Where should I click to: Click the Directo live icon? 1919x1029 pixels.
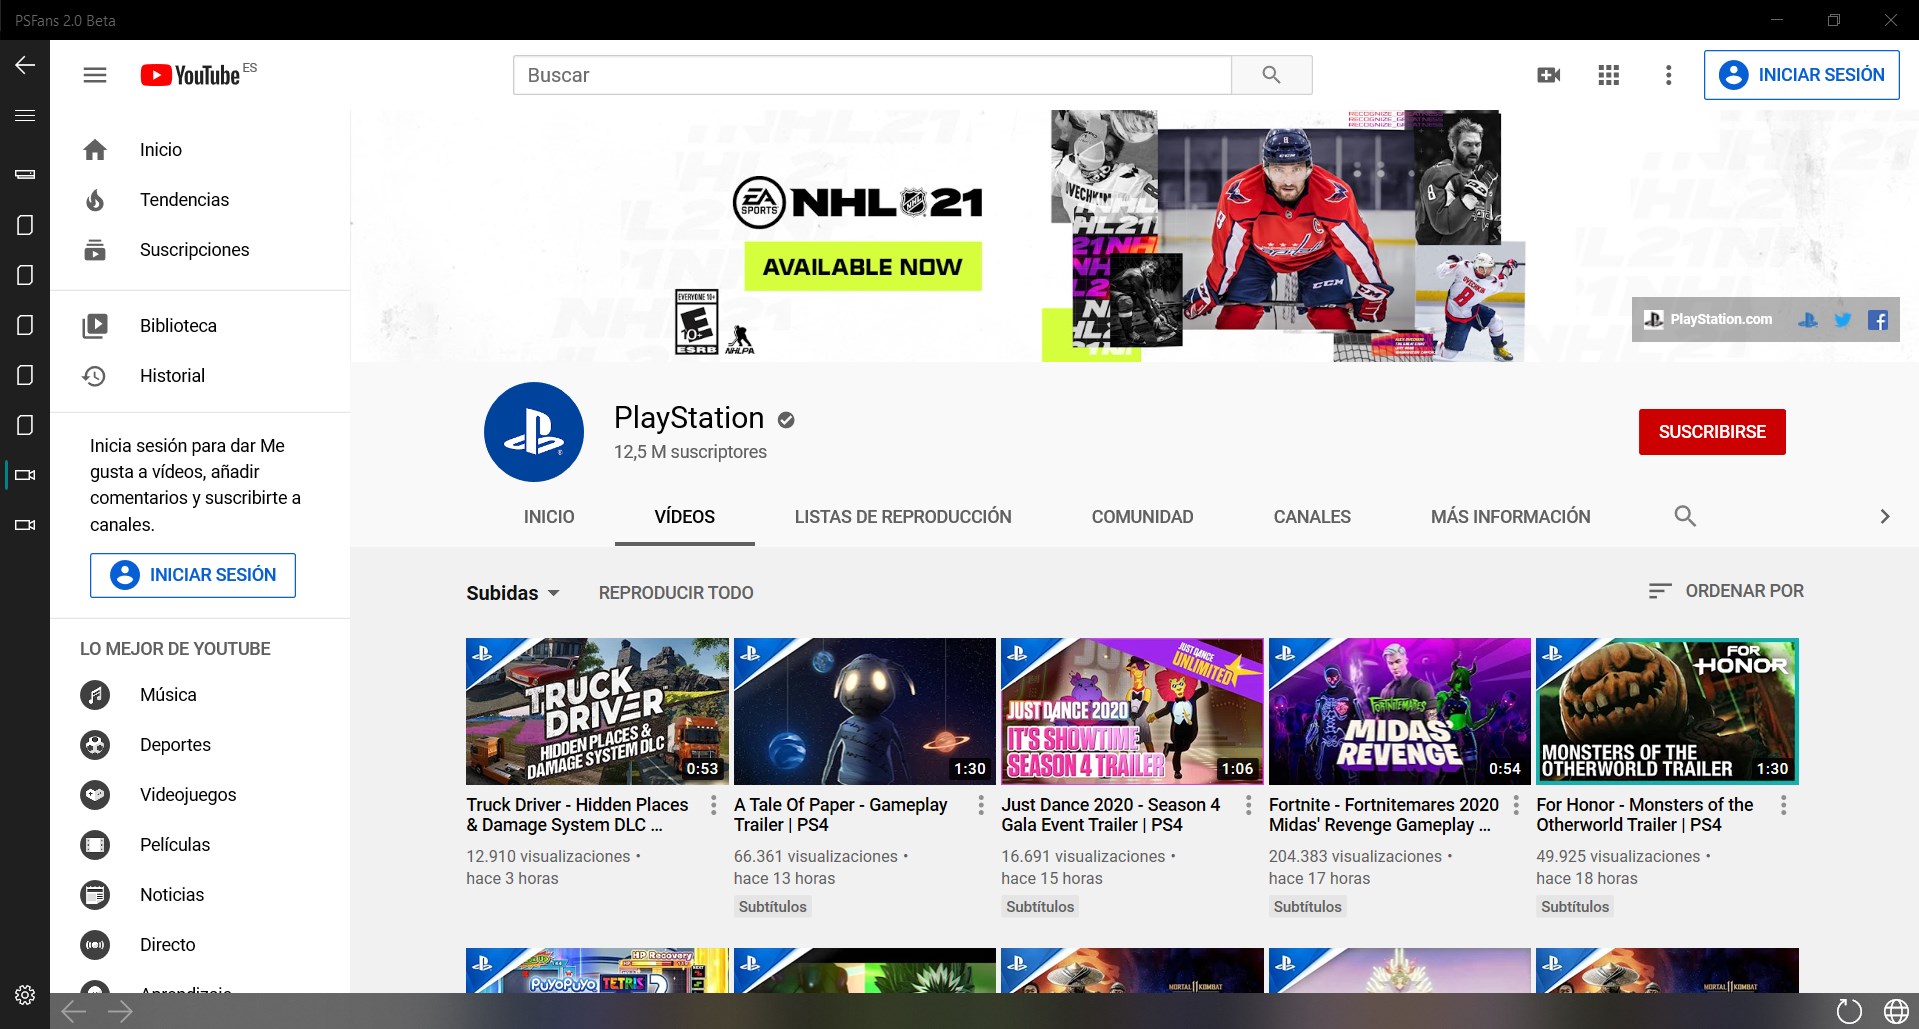point(95,945)
